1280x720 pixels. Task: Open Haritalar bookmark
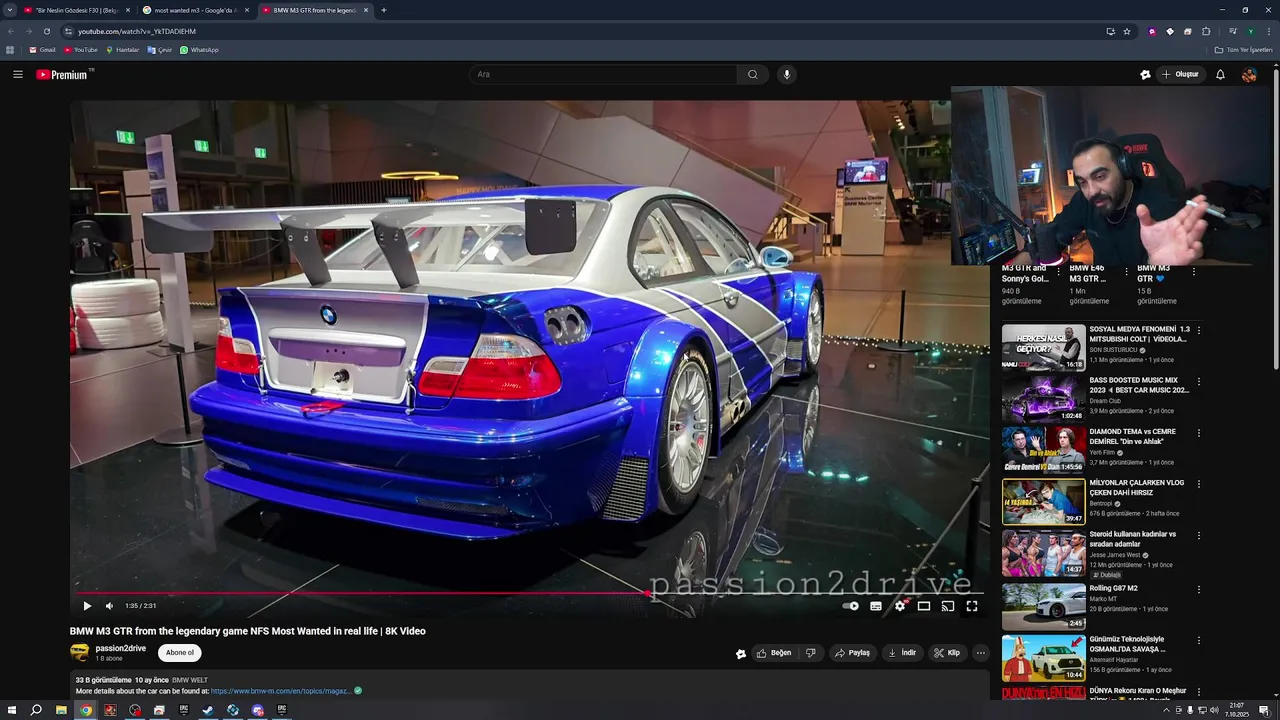(x=123, y=50)
